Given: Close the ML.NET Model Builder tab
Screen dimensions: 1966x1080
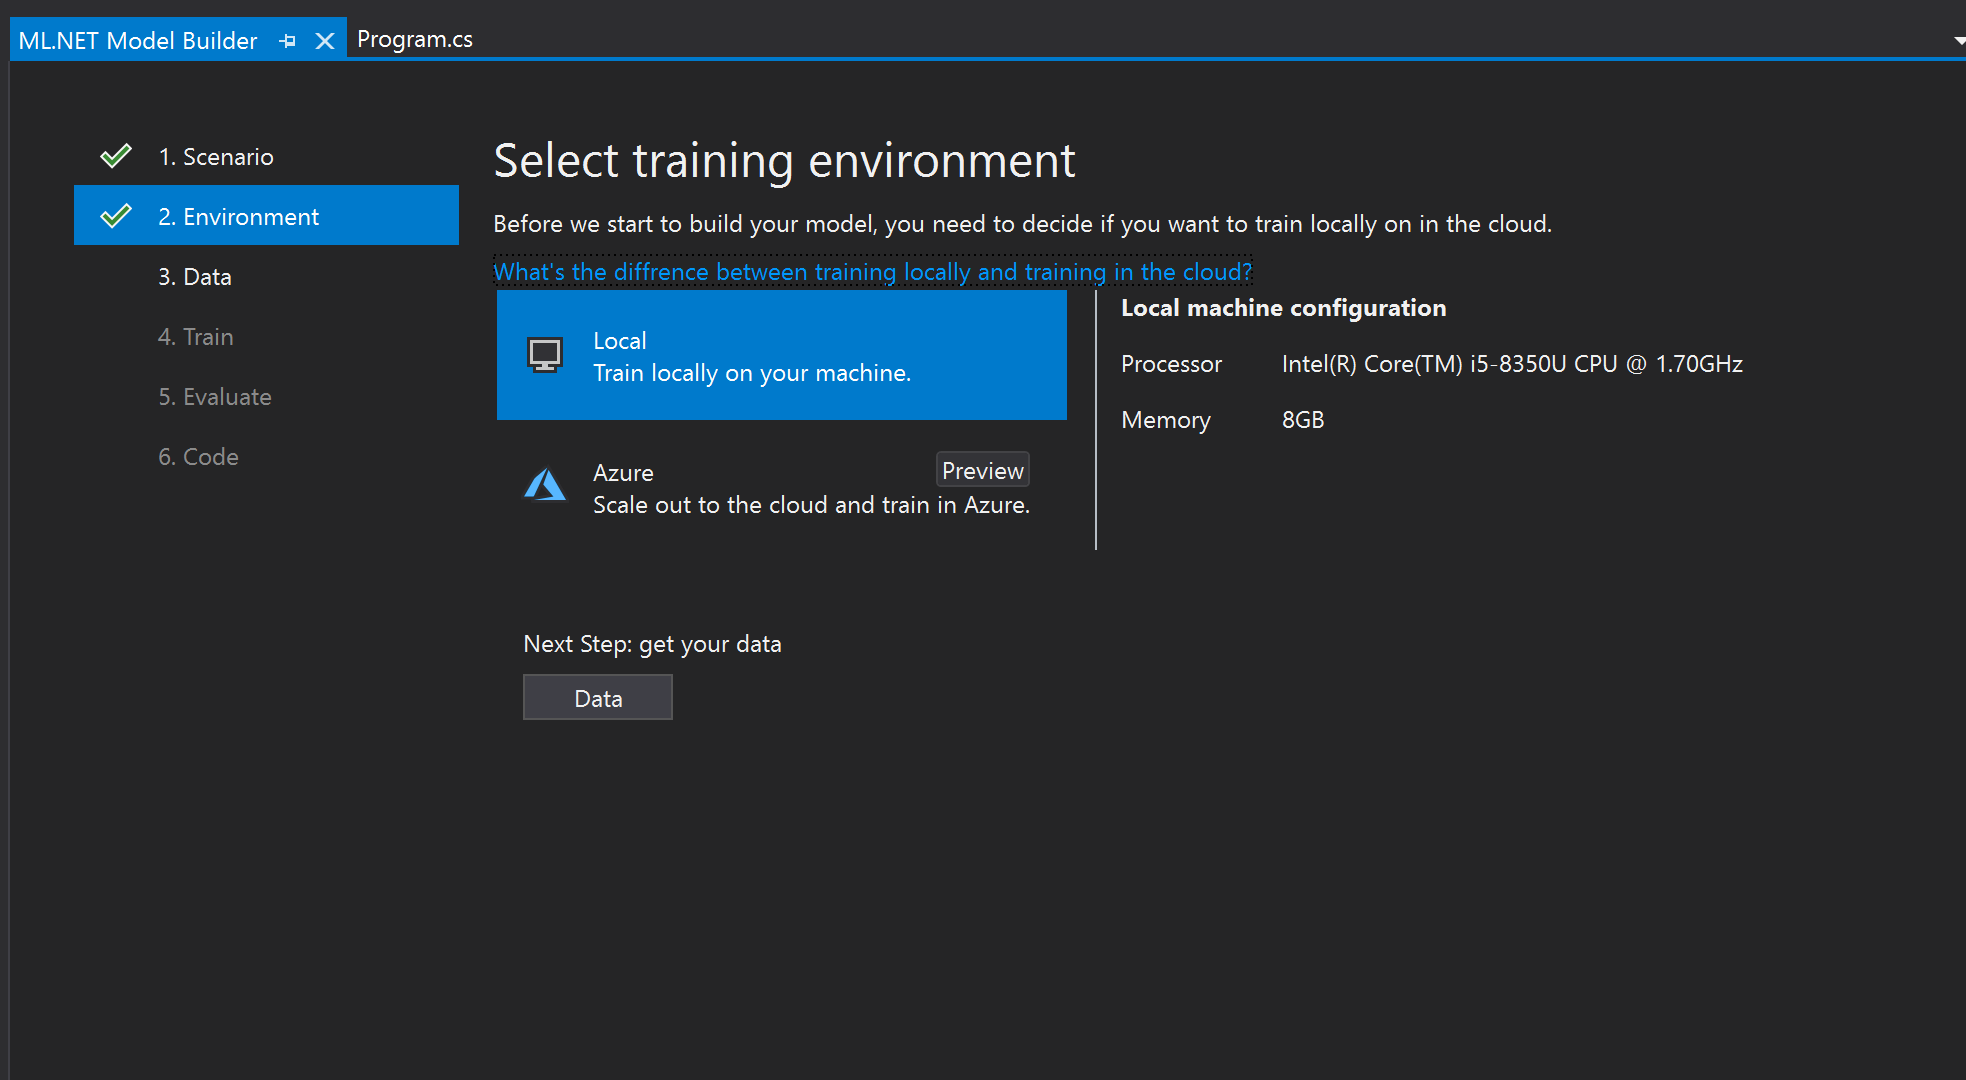Looking at the screenshot, I should pos(324,41).
